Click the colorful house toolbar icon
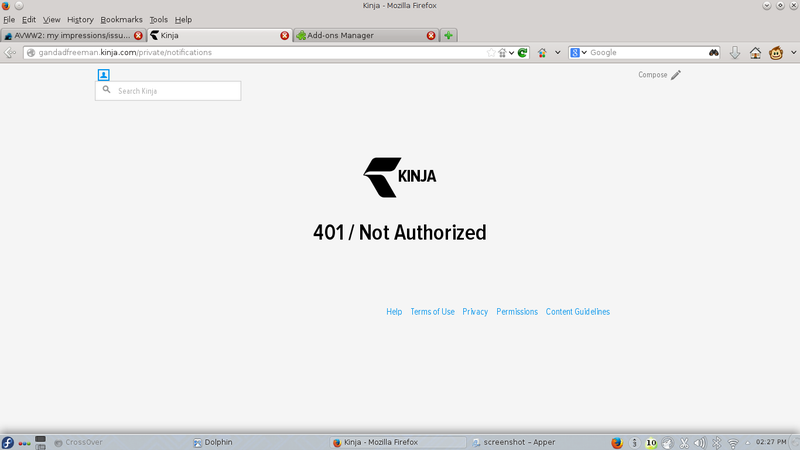The image size is (800, 450). click(x=542, y=53)
